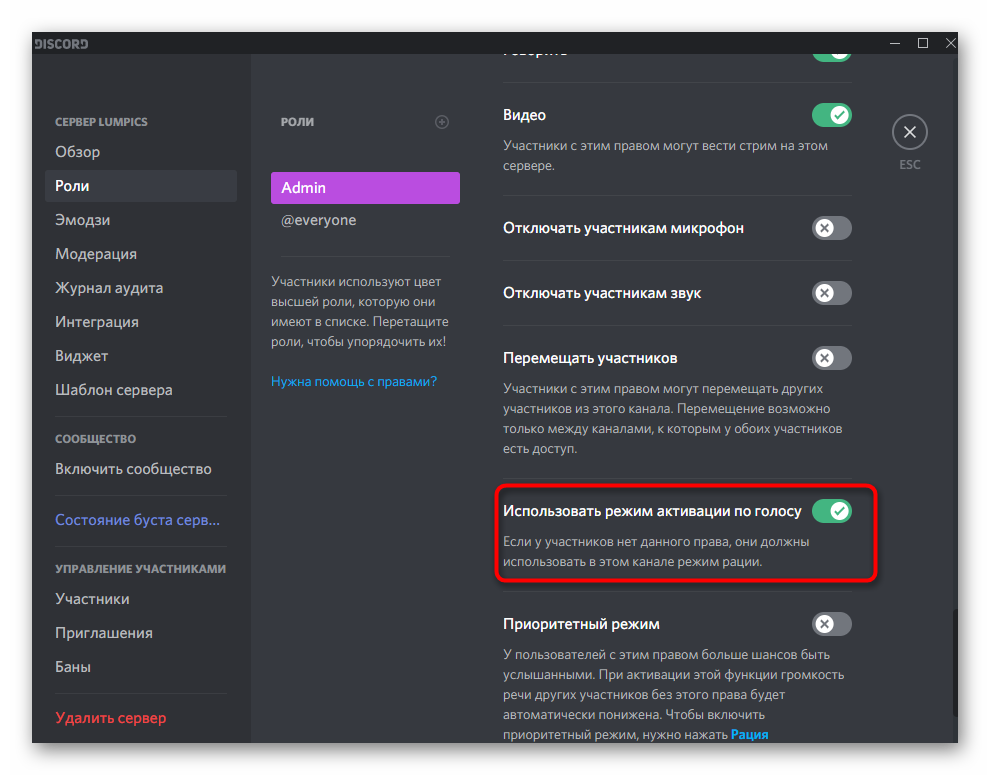Enable Отключать участникам микрофон toggle

(x=831, y=228)
